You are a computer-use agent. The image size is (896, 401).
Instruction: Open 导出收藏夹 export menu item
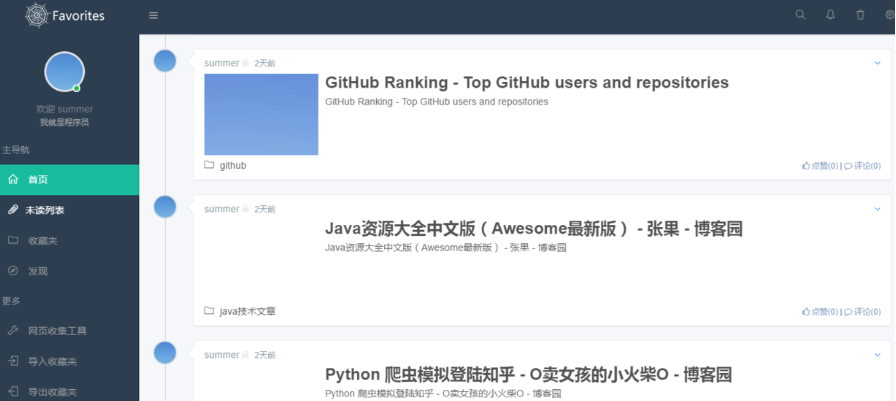[69, 391]
